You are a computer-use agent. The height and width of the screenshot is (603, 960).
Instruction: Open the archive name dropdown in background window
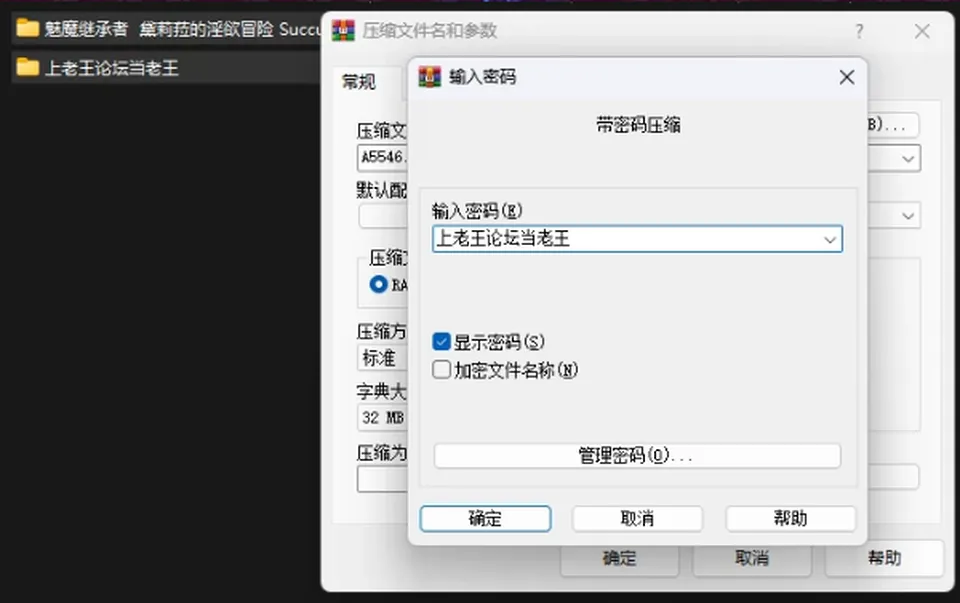point(908,159)
